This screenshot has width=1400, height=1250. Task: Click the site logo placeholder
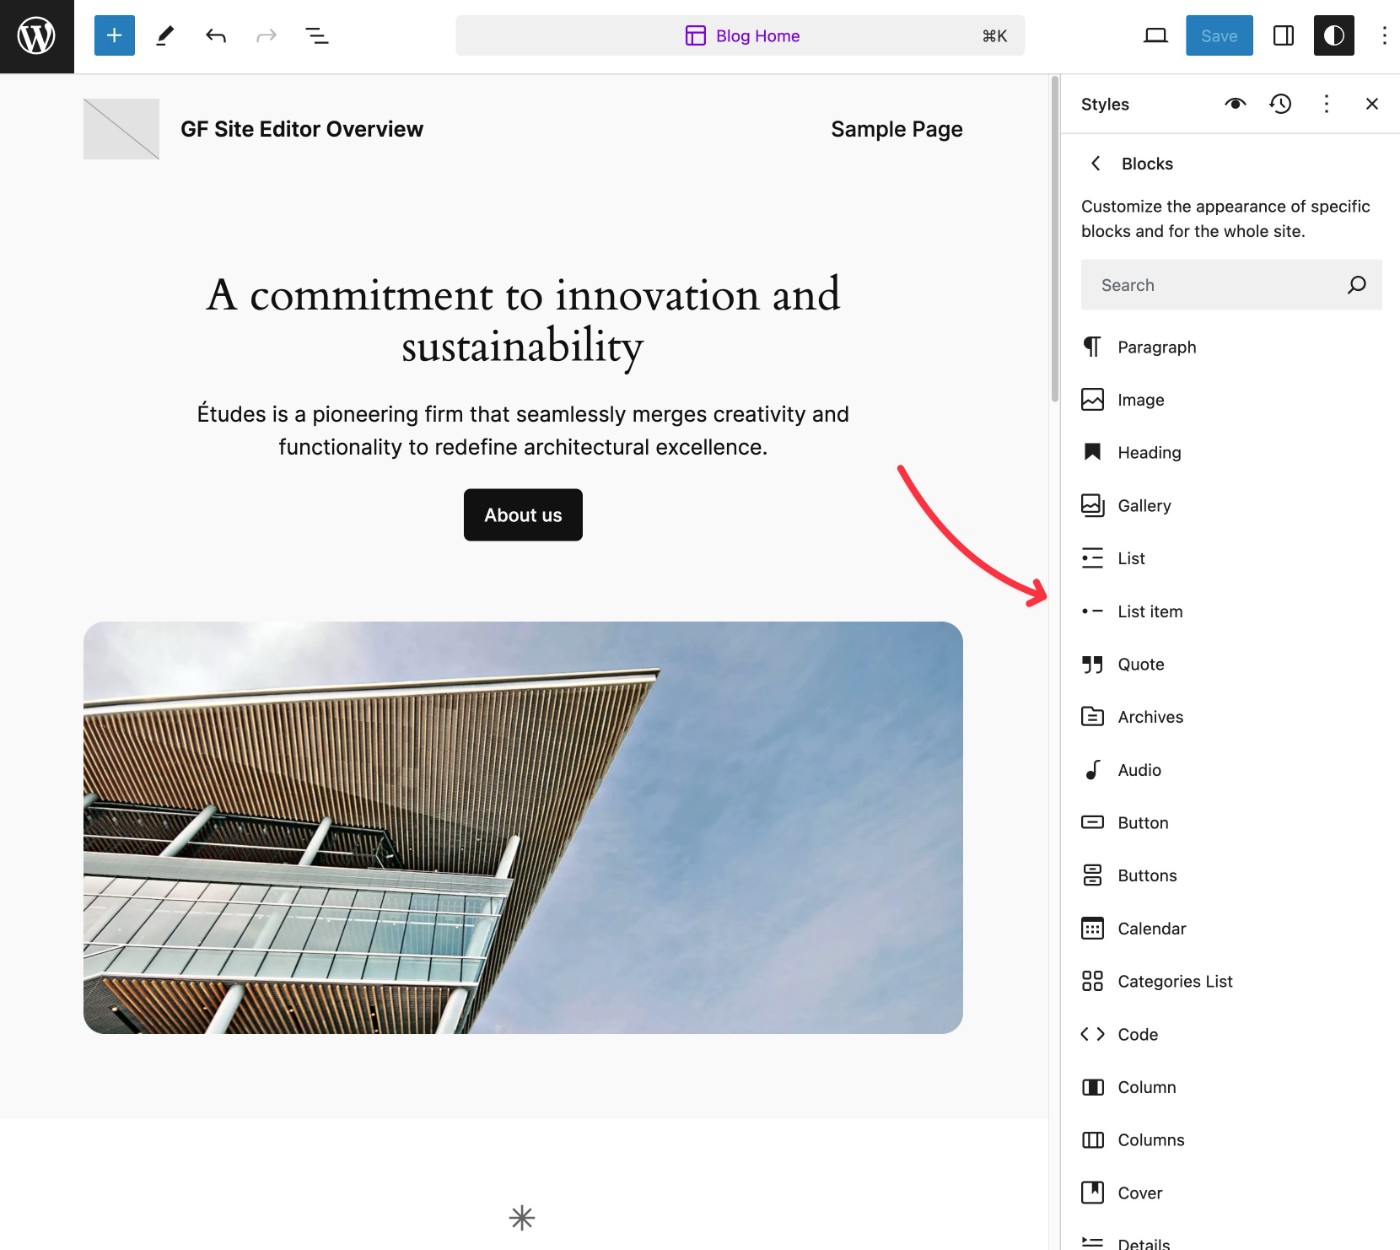(x=121, y=129)
